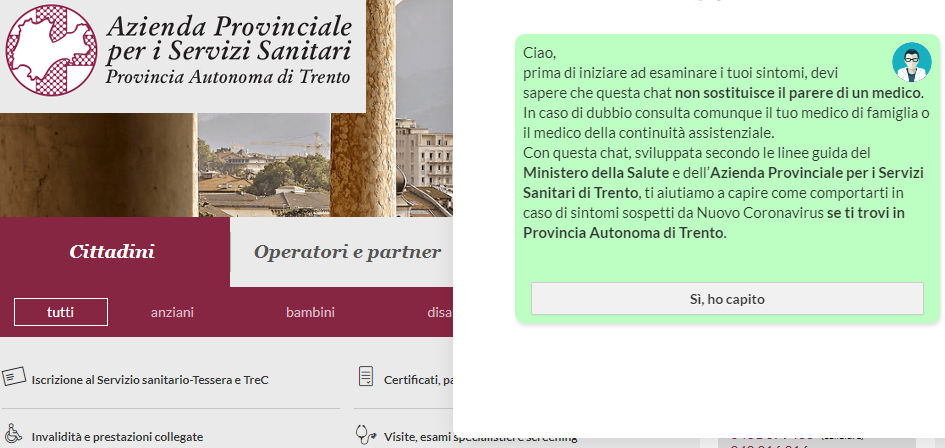
Task: Open Iscrizione al Servizio sanitario-Tessera e TreC
Action: (150, 380)
